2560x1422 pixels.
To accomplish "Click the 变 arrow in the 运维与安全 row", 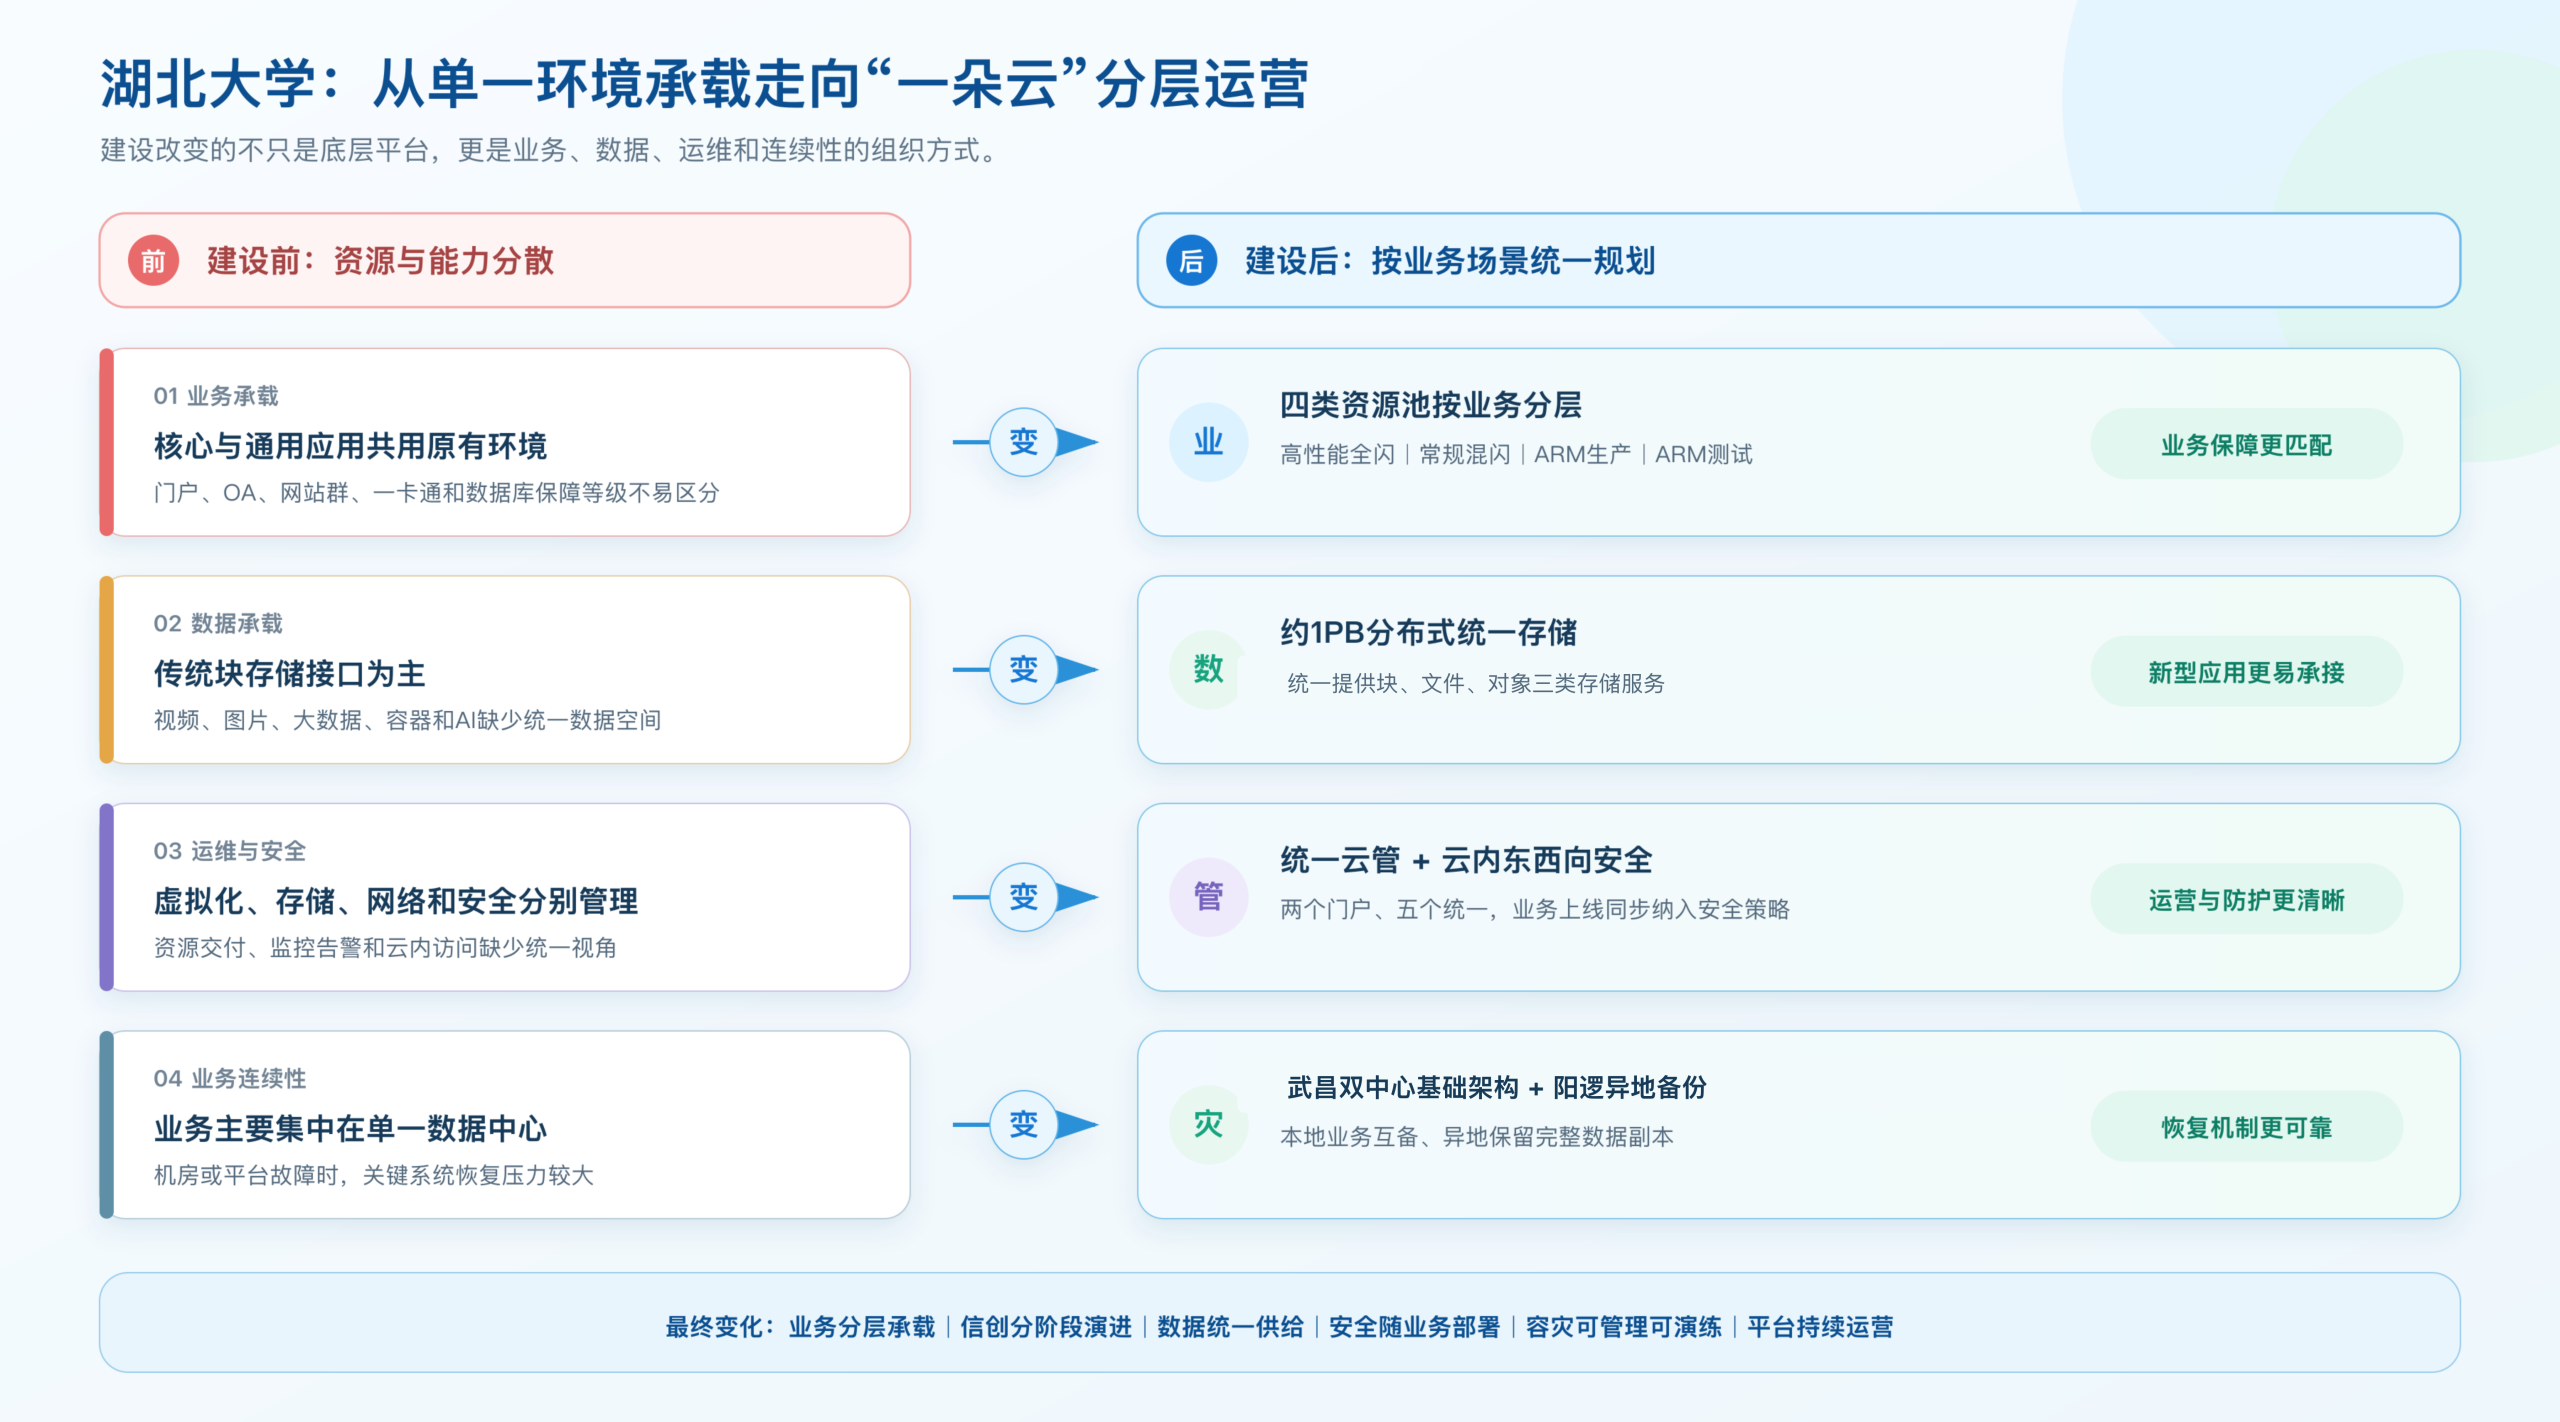I will 1025,897.
